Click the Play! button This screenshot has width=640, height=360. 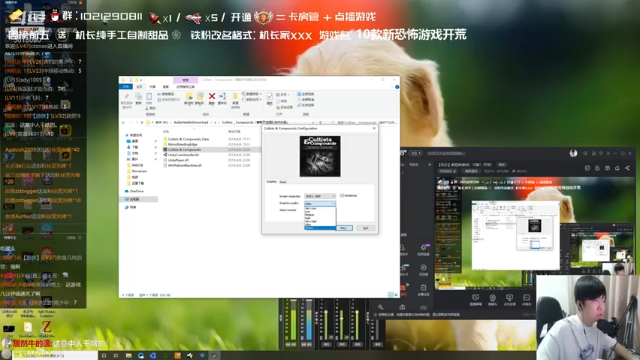[344, 228]
